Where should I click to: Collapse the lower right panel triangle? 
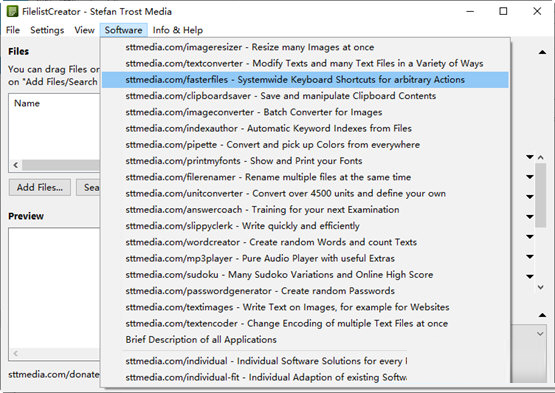tap(542, 315)
